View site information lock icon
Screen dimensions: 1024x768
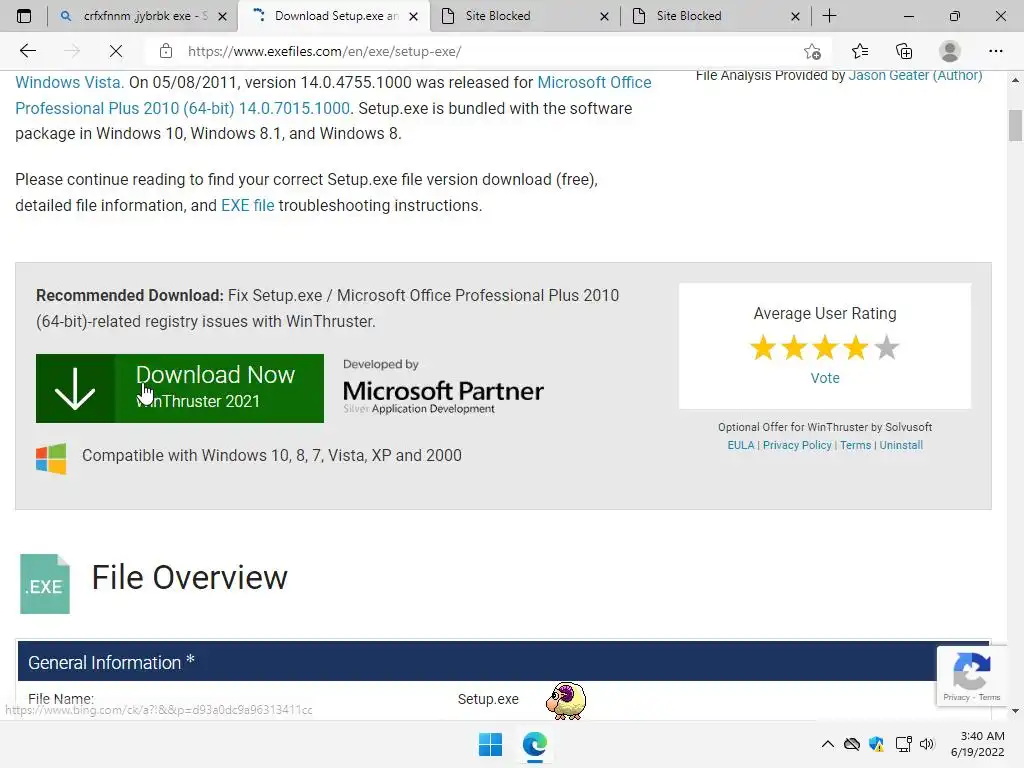[166, 51]
